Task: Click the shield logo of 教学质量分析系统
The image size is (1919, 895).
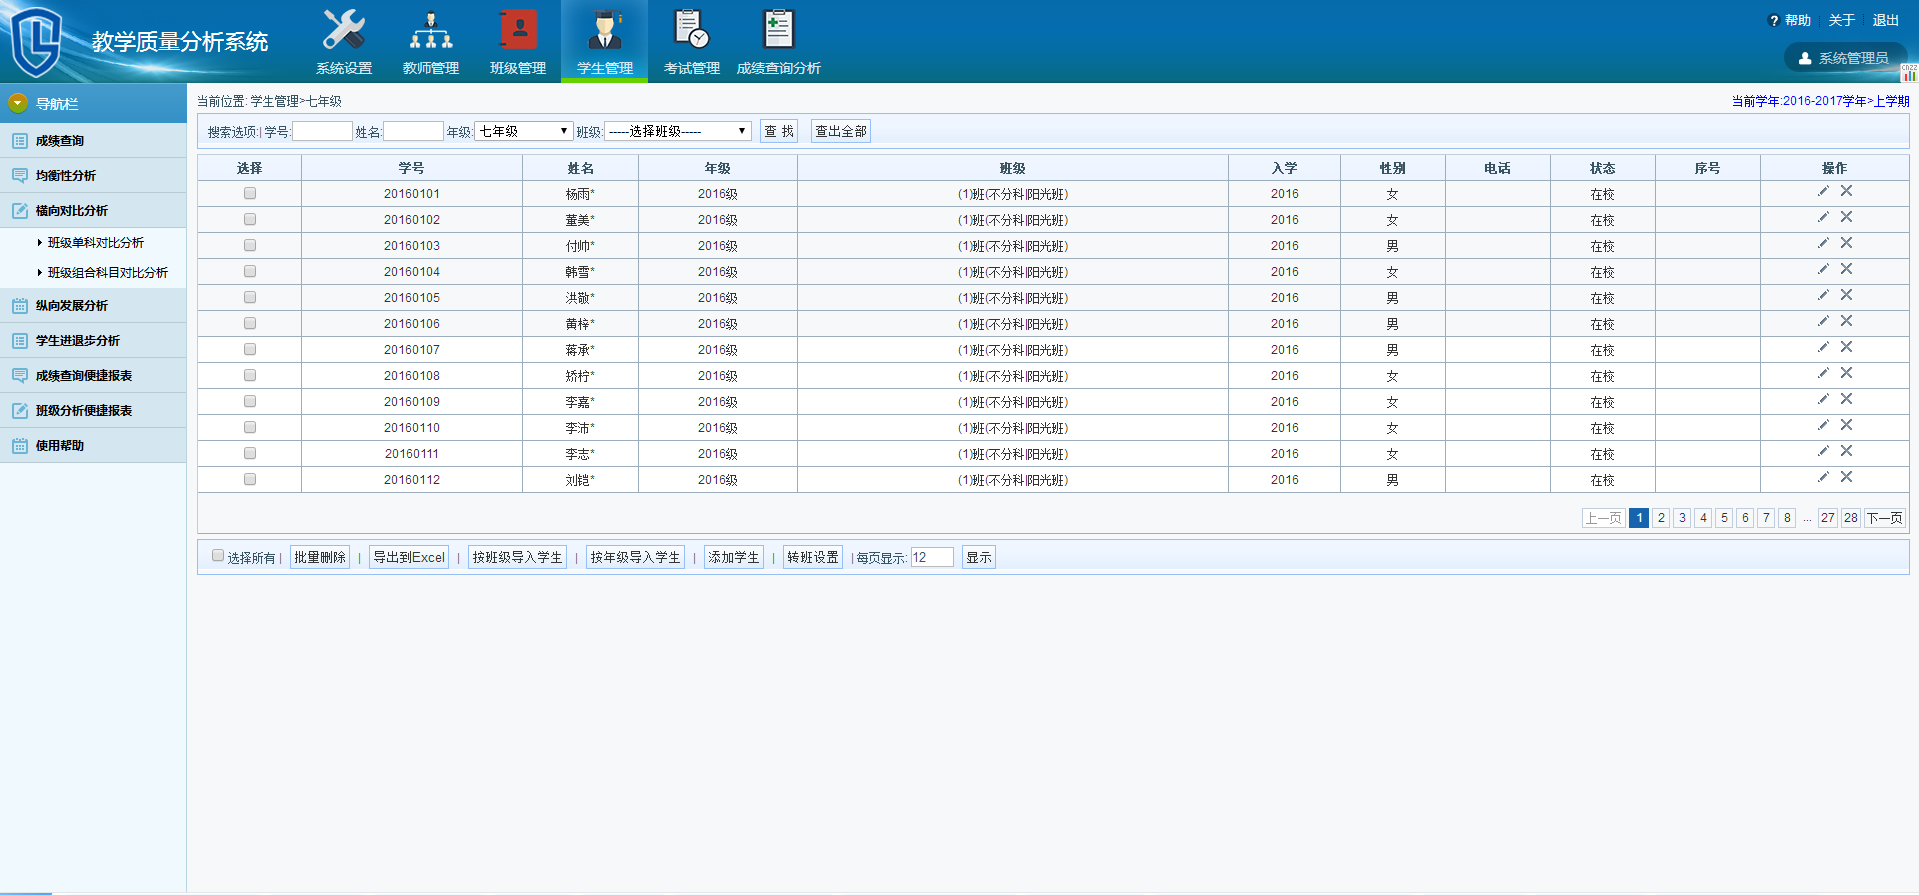Action: click(x=37, y=42)
